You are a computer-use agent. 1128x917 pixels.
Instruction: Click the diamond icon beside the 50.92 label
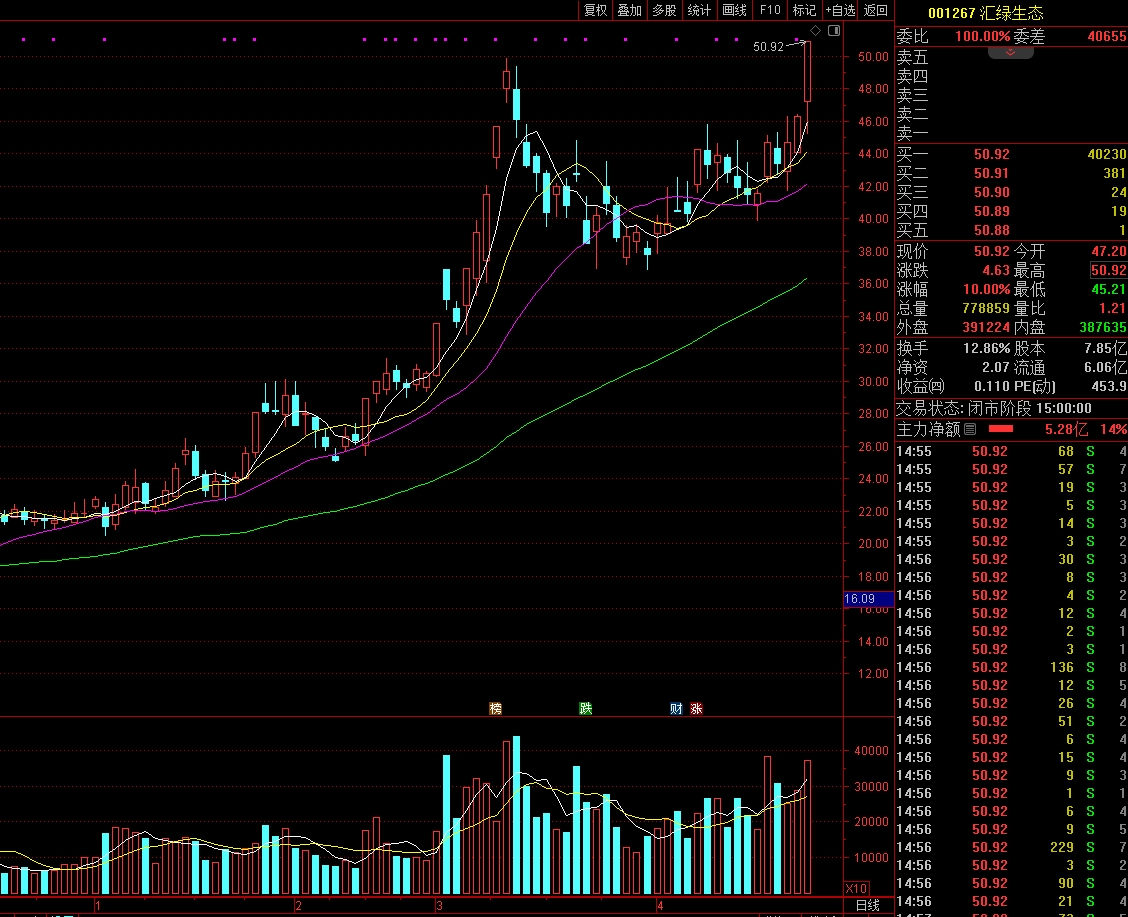click(814, 32)
